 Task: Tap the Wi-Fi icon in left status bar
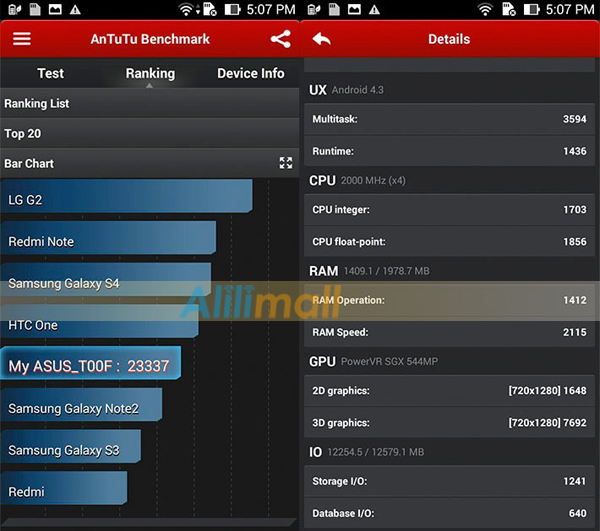point(186,9)
